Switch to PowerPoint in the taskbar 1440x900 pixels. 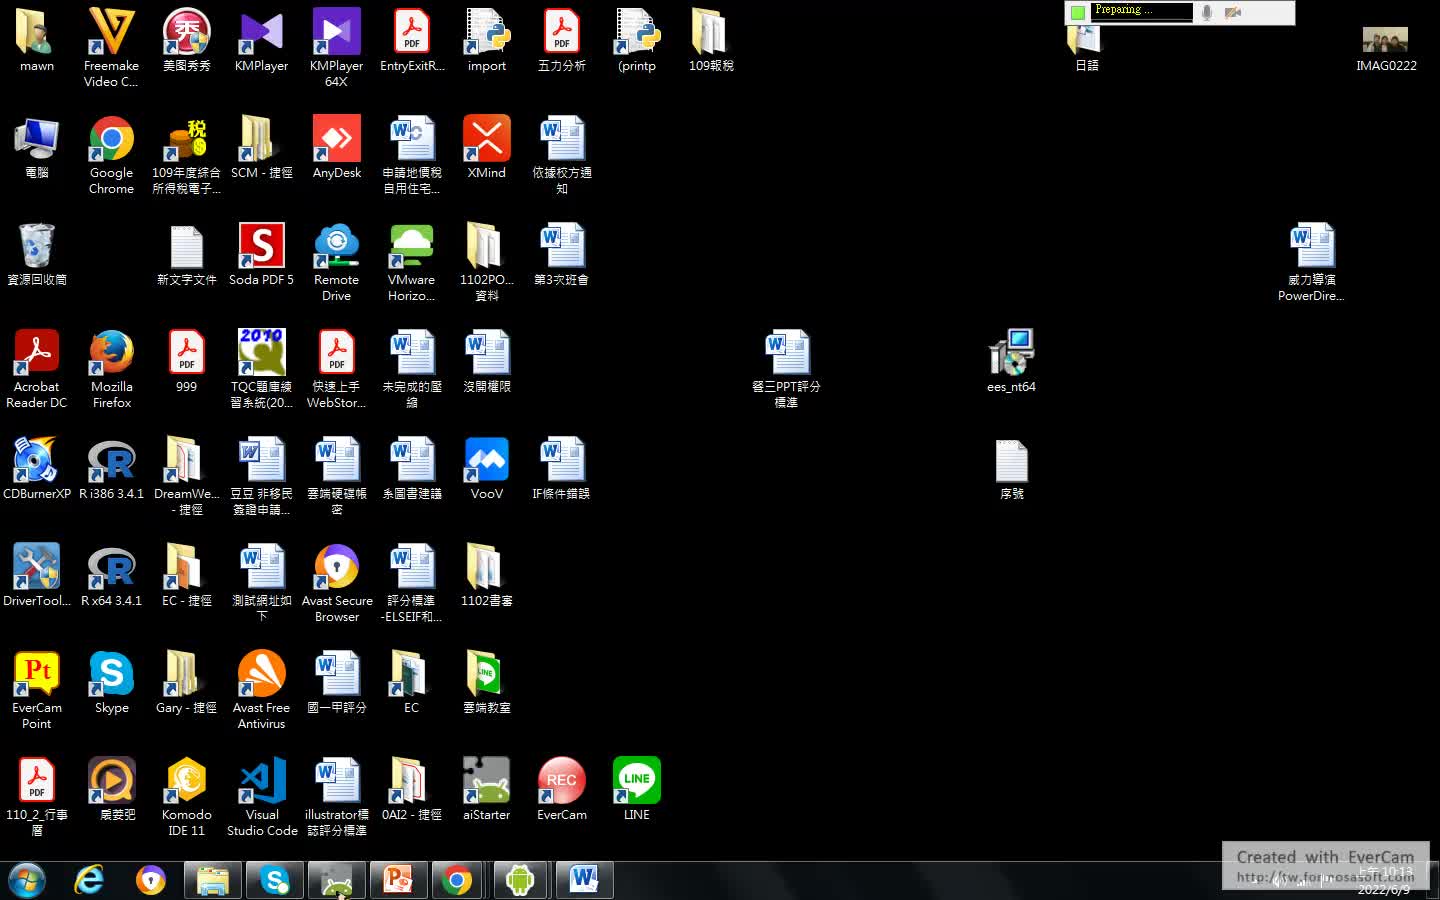coord(399,880)
